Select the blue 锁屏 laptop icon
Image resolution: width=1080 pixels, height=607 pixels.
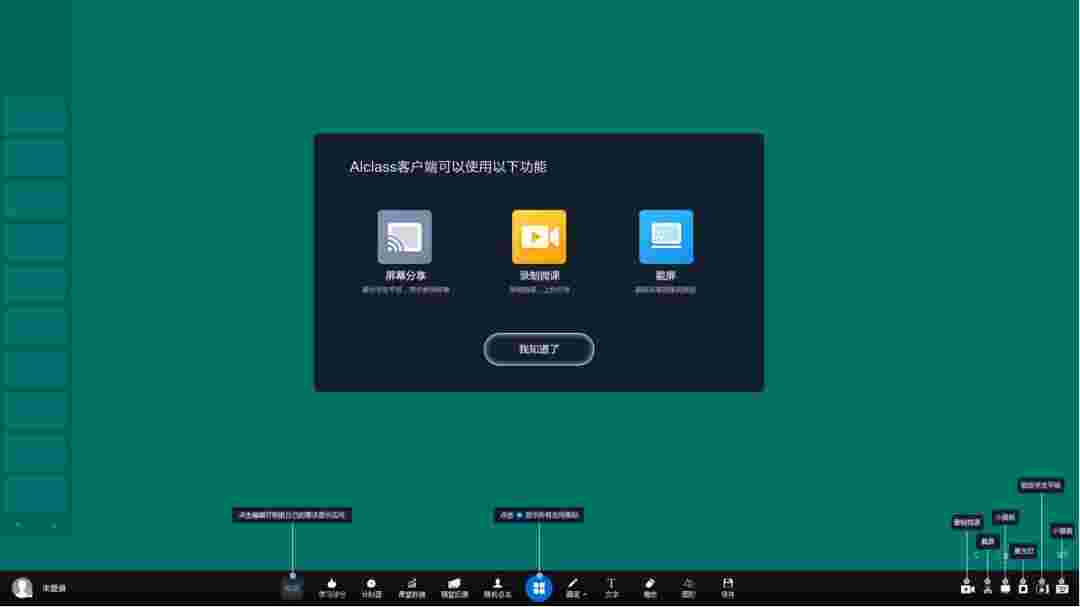[665, 237]
